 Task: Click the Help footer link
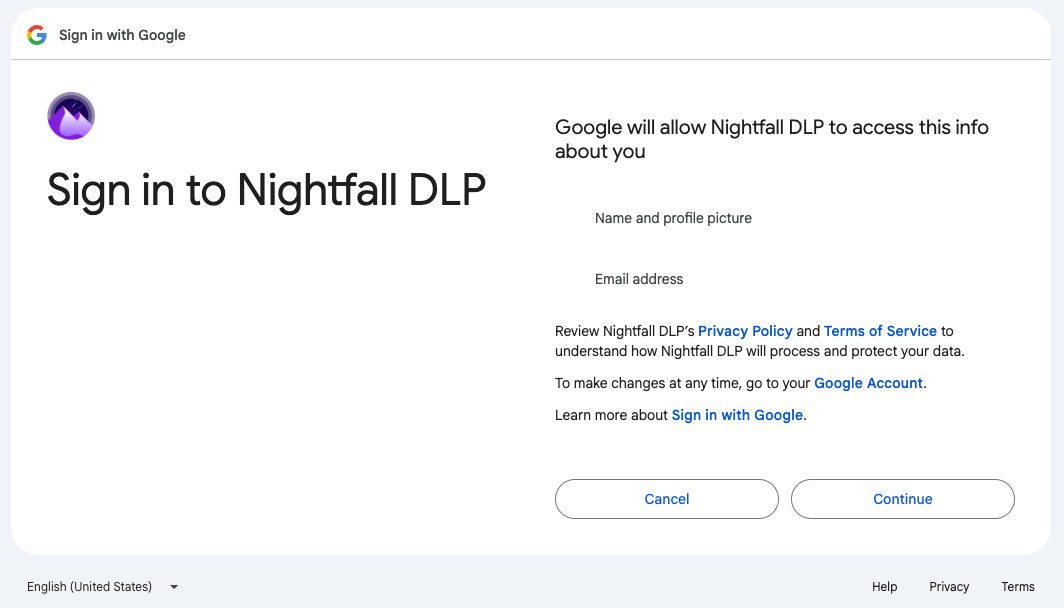884,586
